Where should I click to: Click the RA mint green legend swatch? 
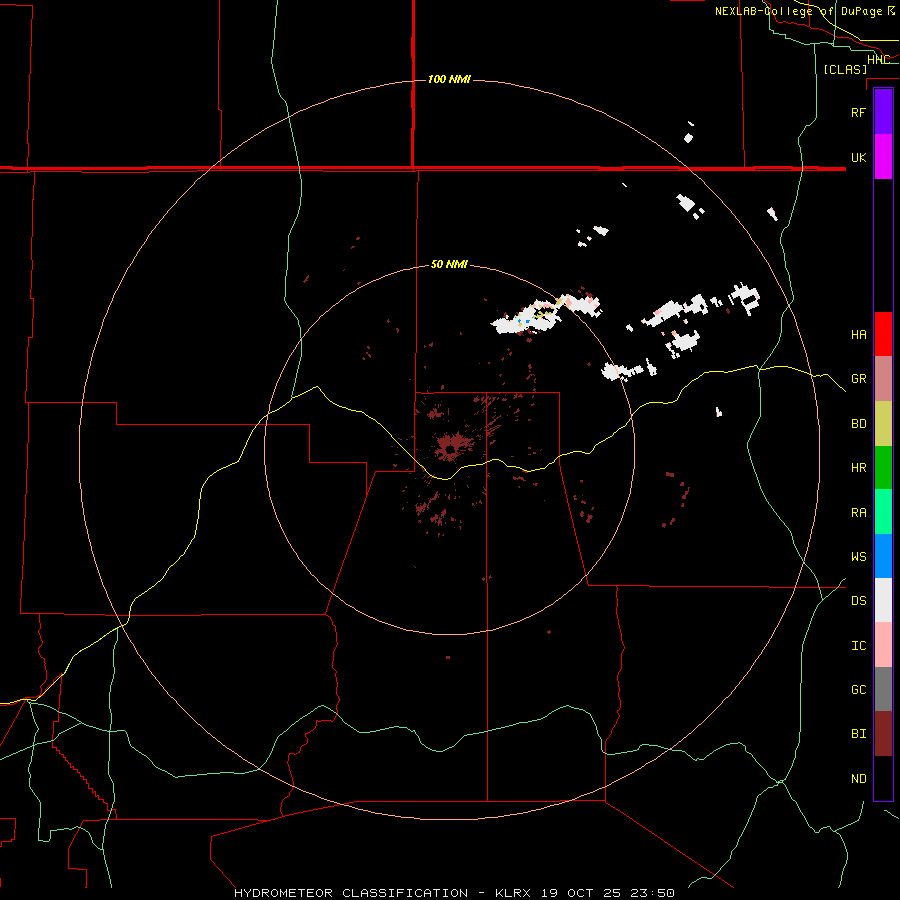[x=883, y=512]
